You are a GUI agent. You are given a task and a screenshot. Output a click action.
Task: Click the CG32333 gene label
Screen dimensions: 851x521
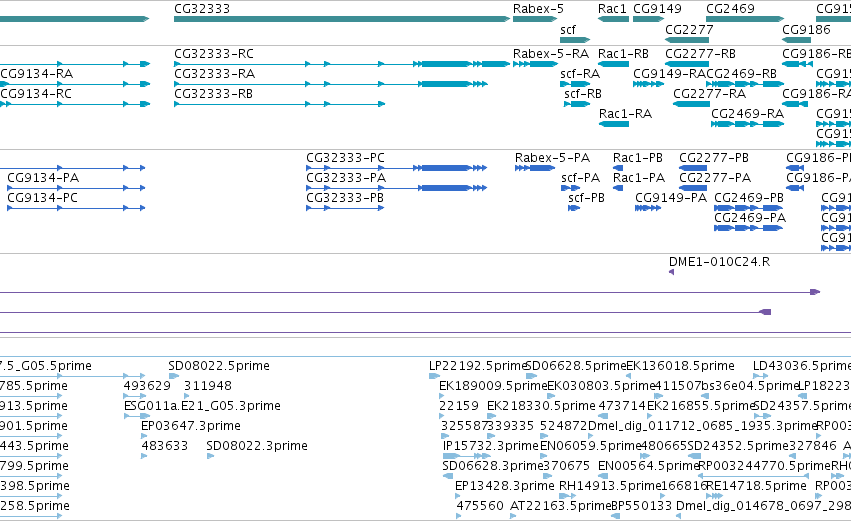tap(202, 9)
